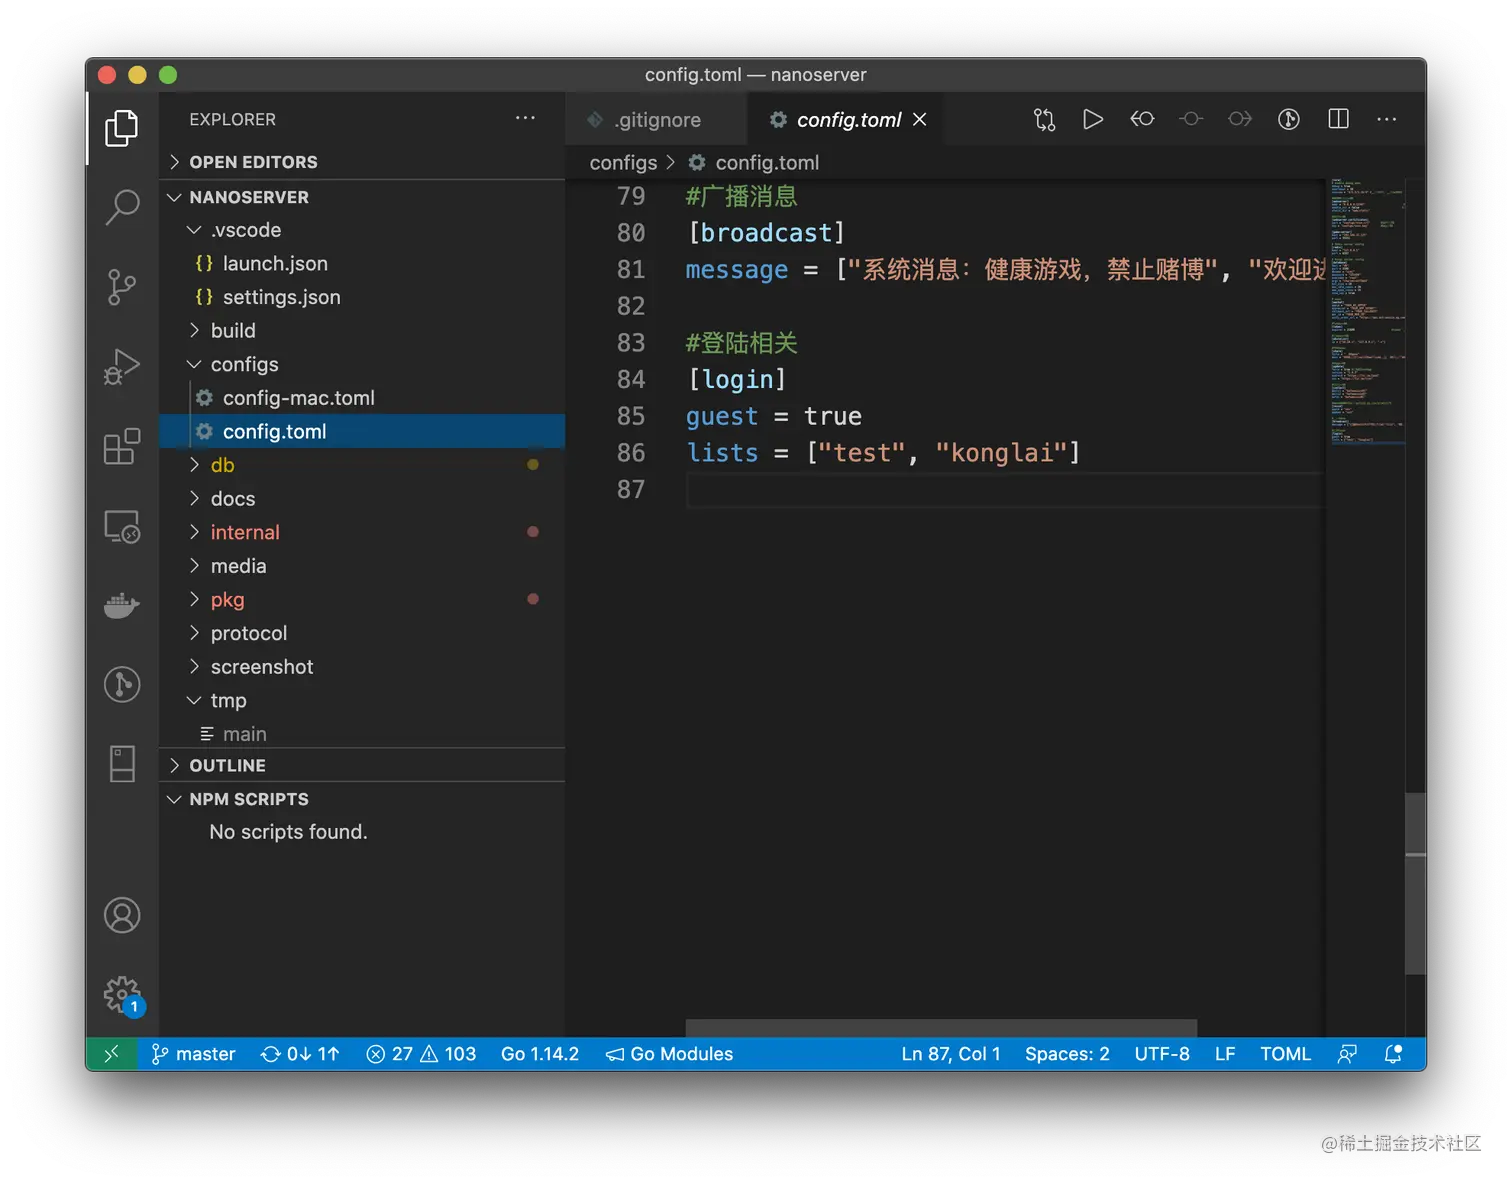Open the Manage gear icon
The image size is (1512, 1184).
(x=122, y=994)
